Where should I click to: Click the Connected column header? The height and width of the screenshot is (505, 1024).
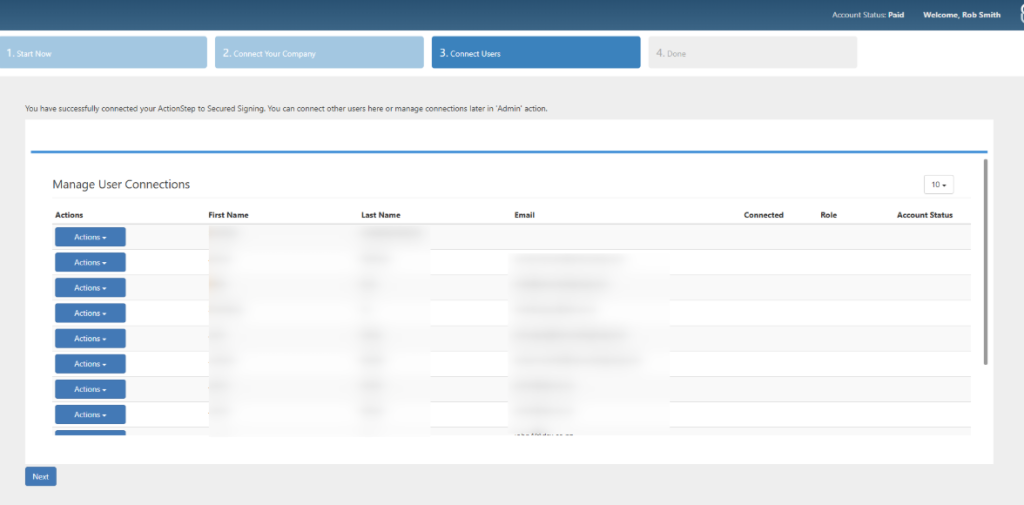click(x=763, y=215)
